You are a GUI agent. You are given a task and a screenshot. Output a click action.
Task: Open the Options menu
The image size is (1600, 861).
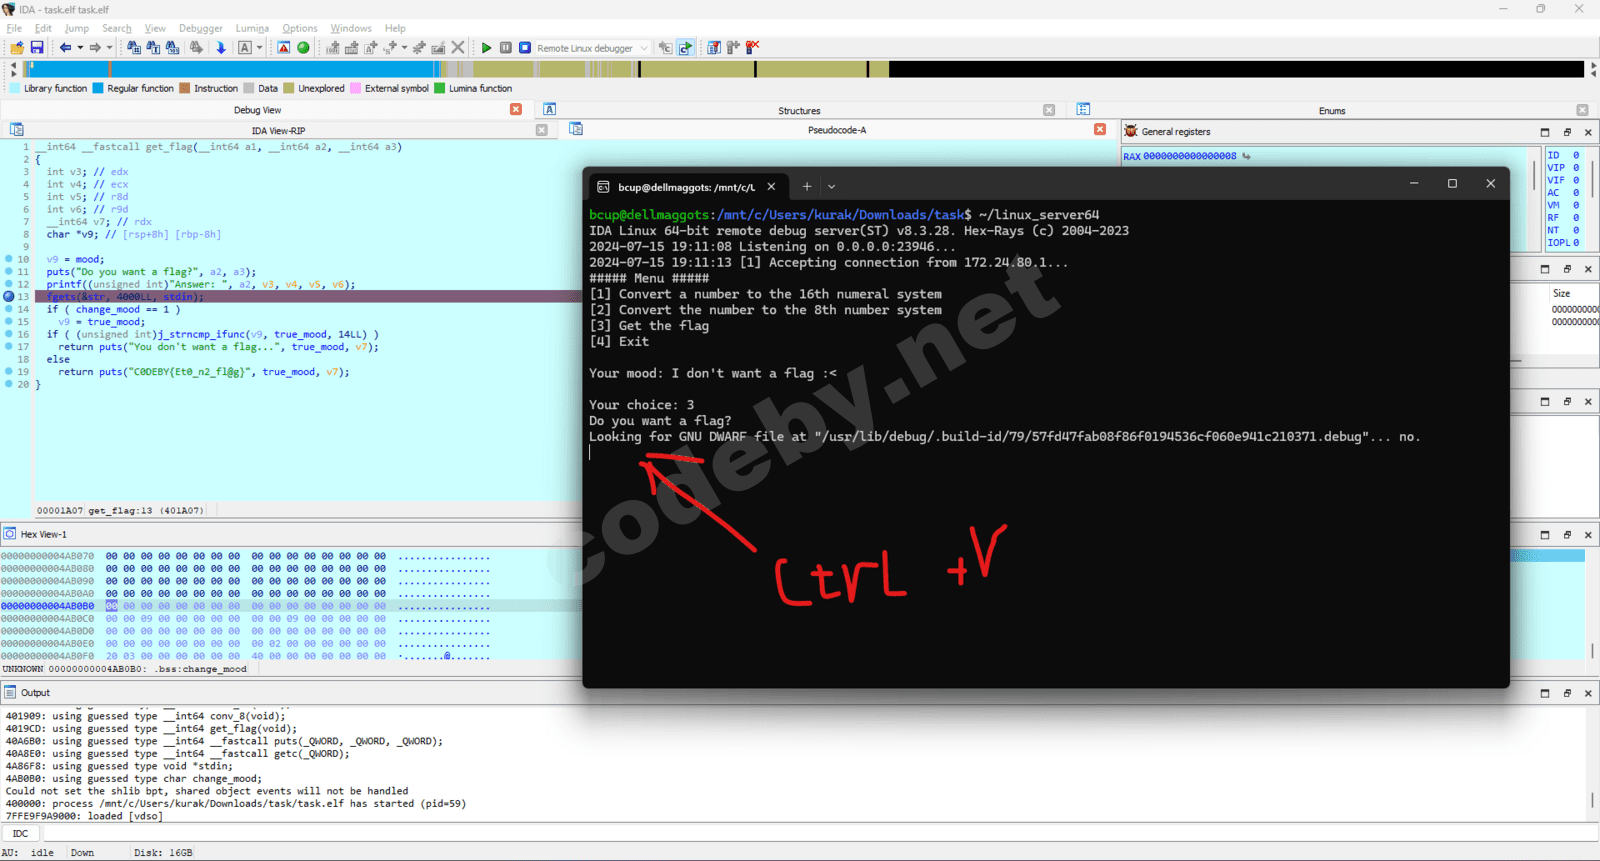300,28
